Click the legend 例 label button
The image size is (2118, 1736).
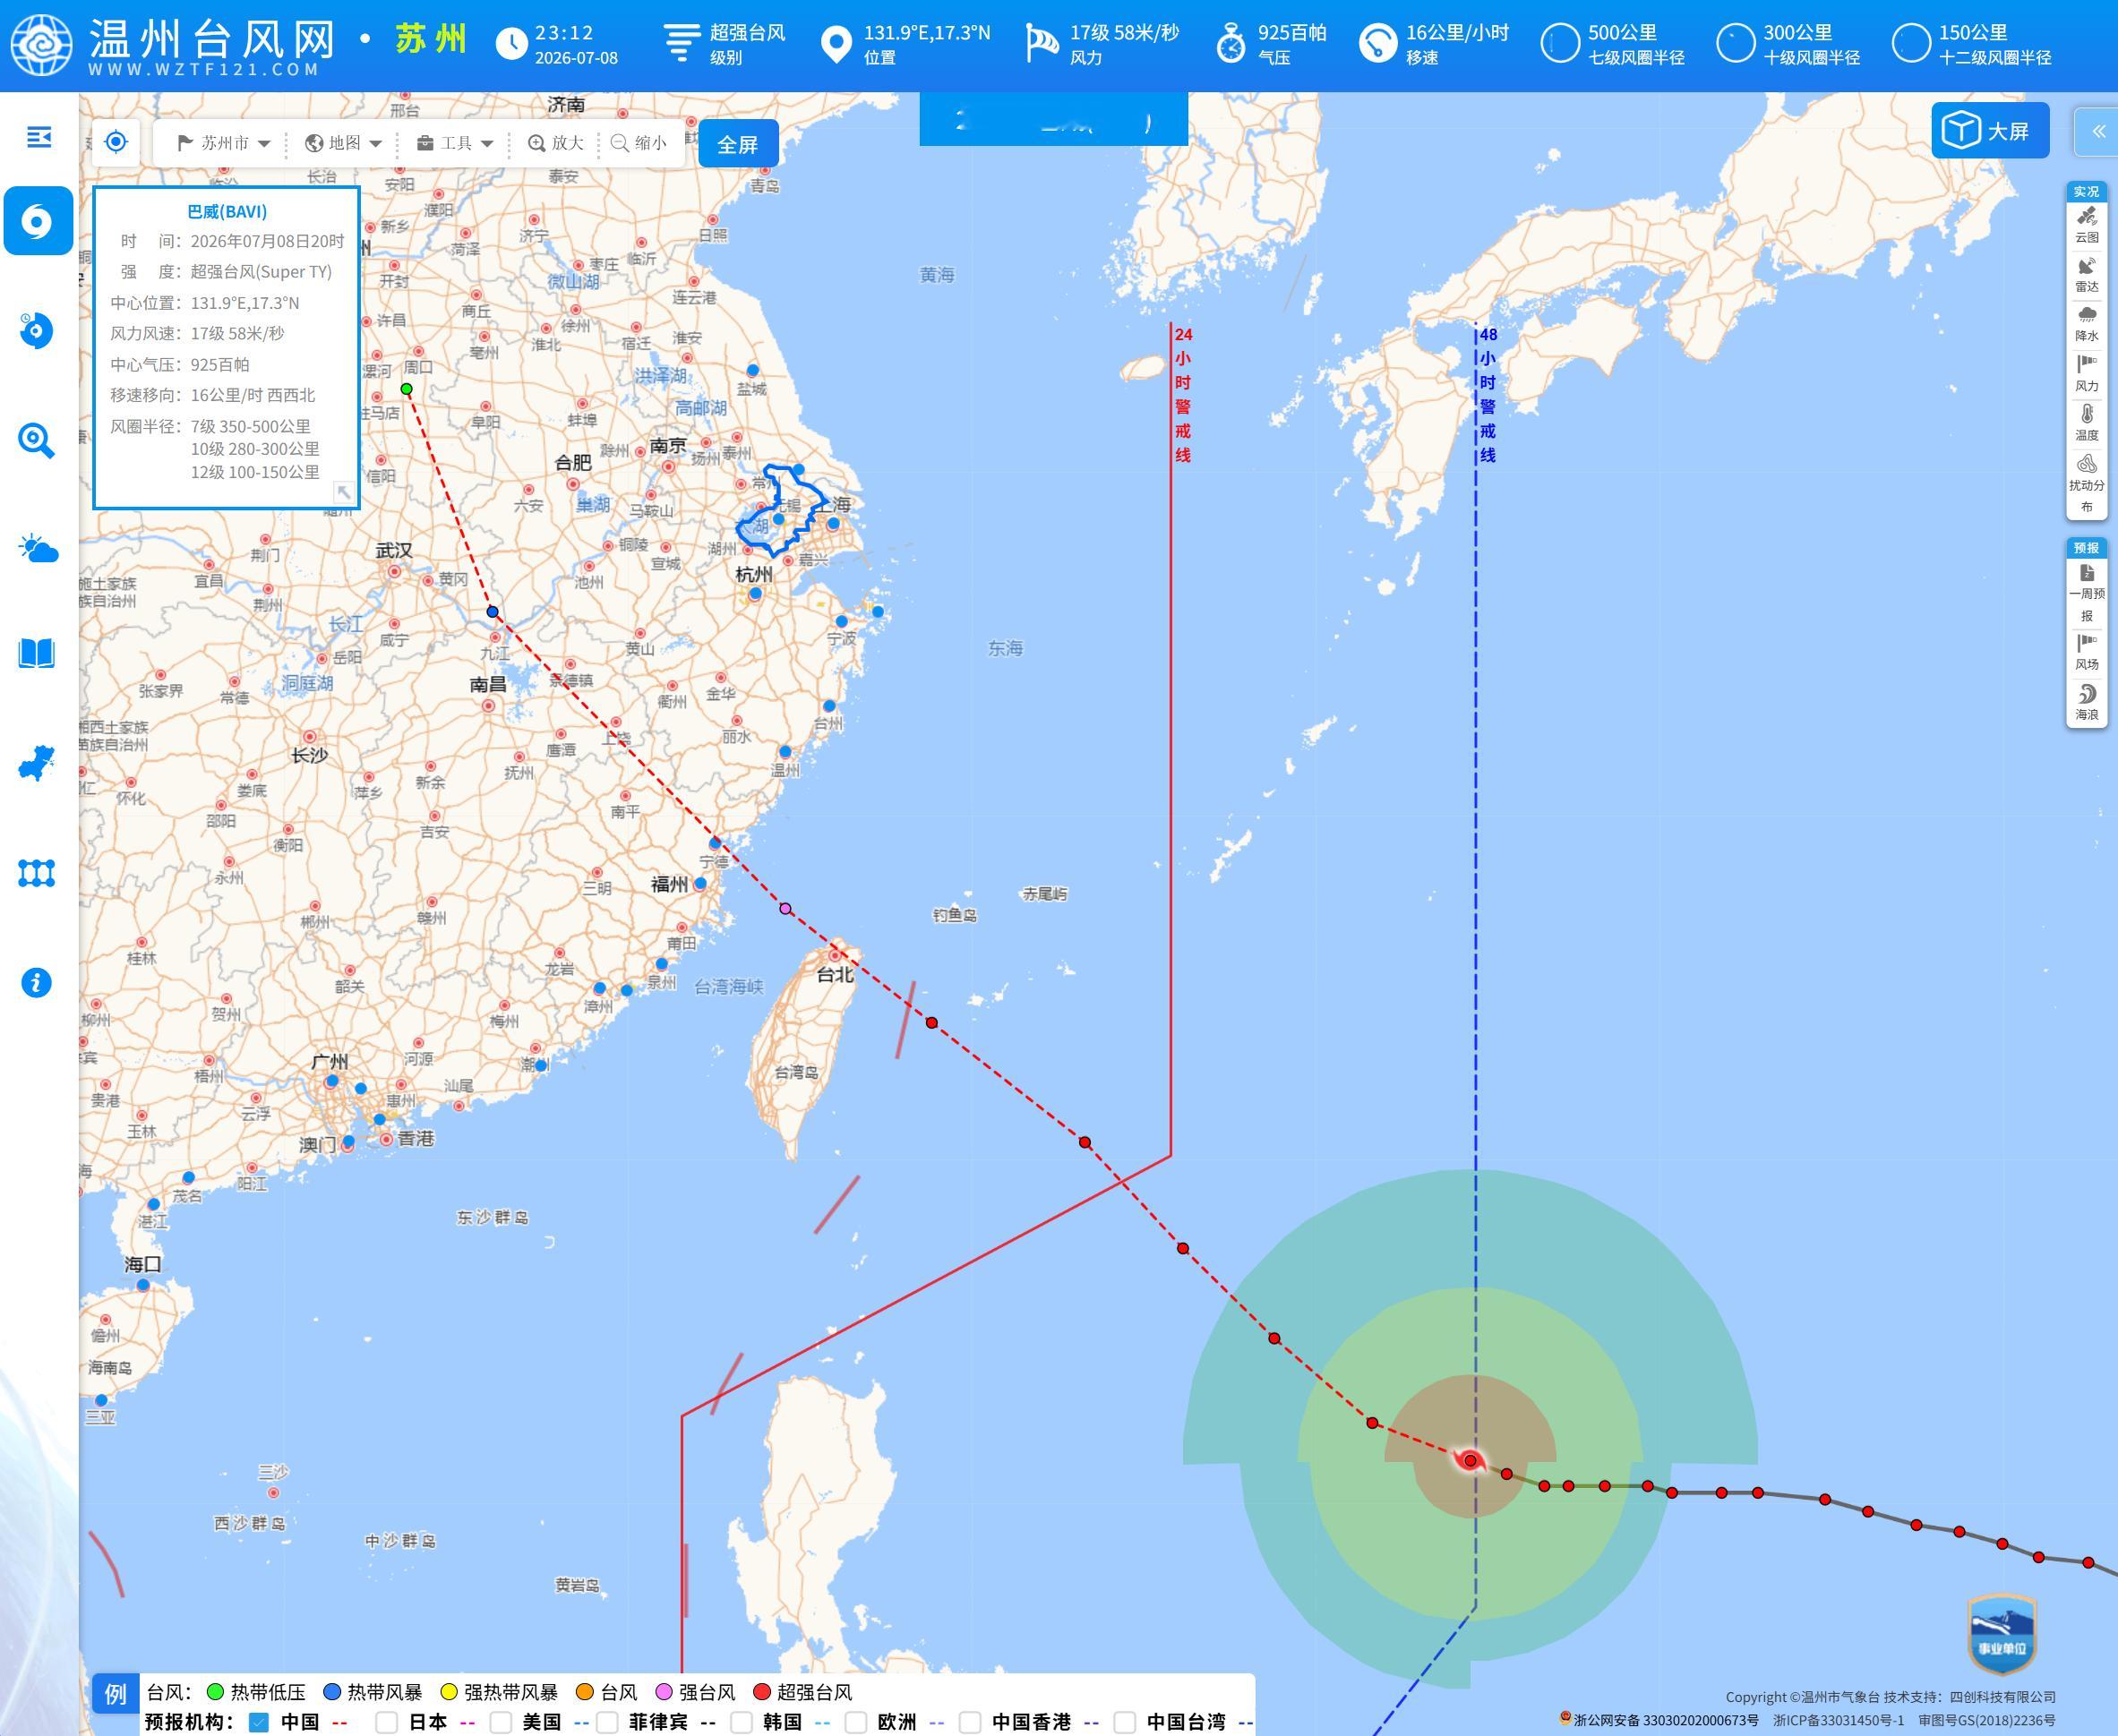point(115,1693)
